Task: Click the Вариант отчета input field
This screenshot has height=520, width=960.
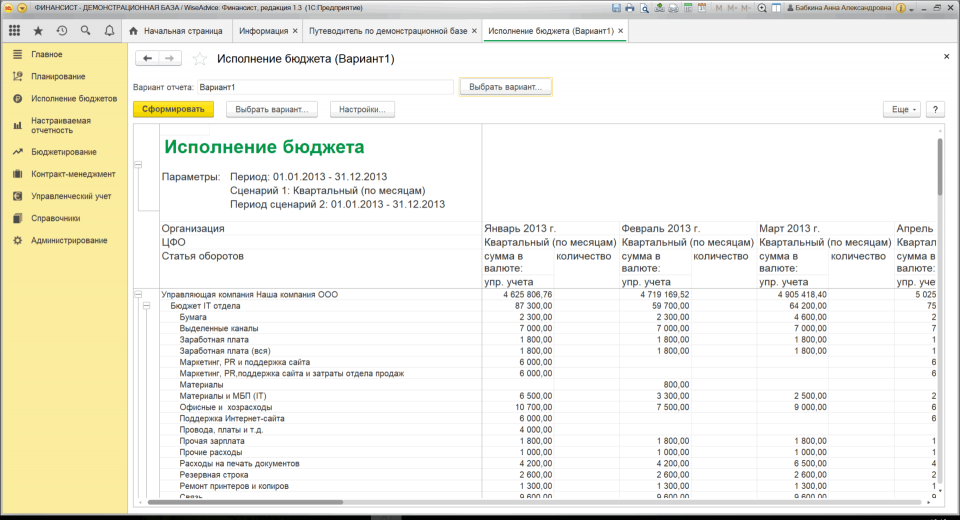Action: tap(325, 87)
